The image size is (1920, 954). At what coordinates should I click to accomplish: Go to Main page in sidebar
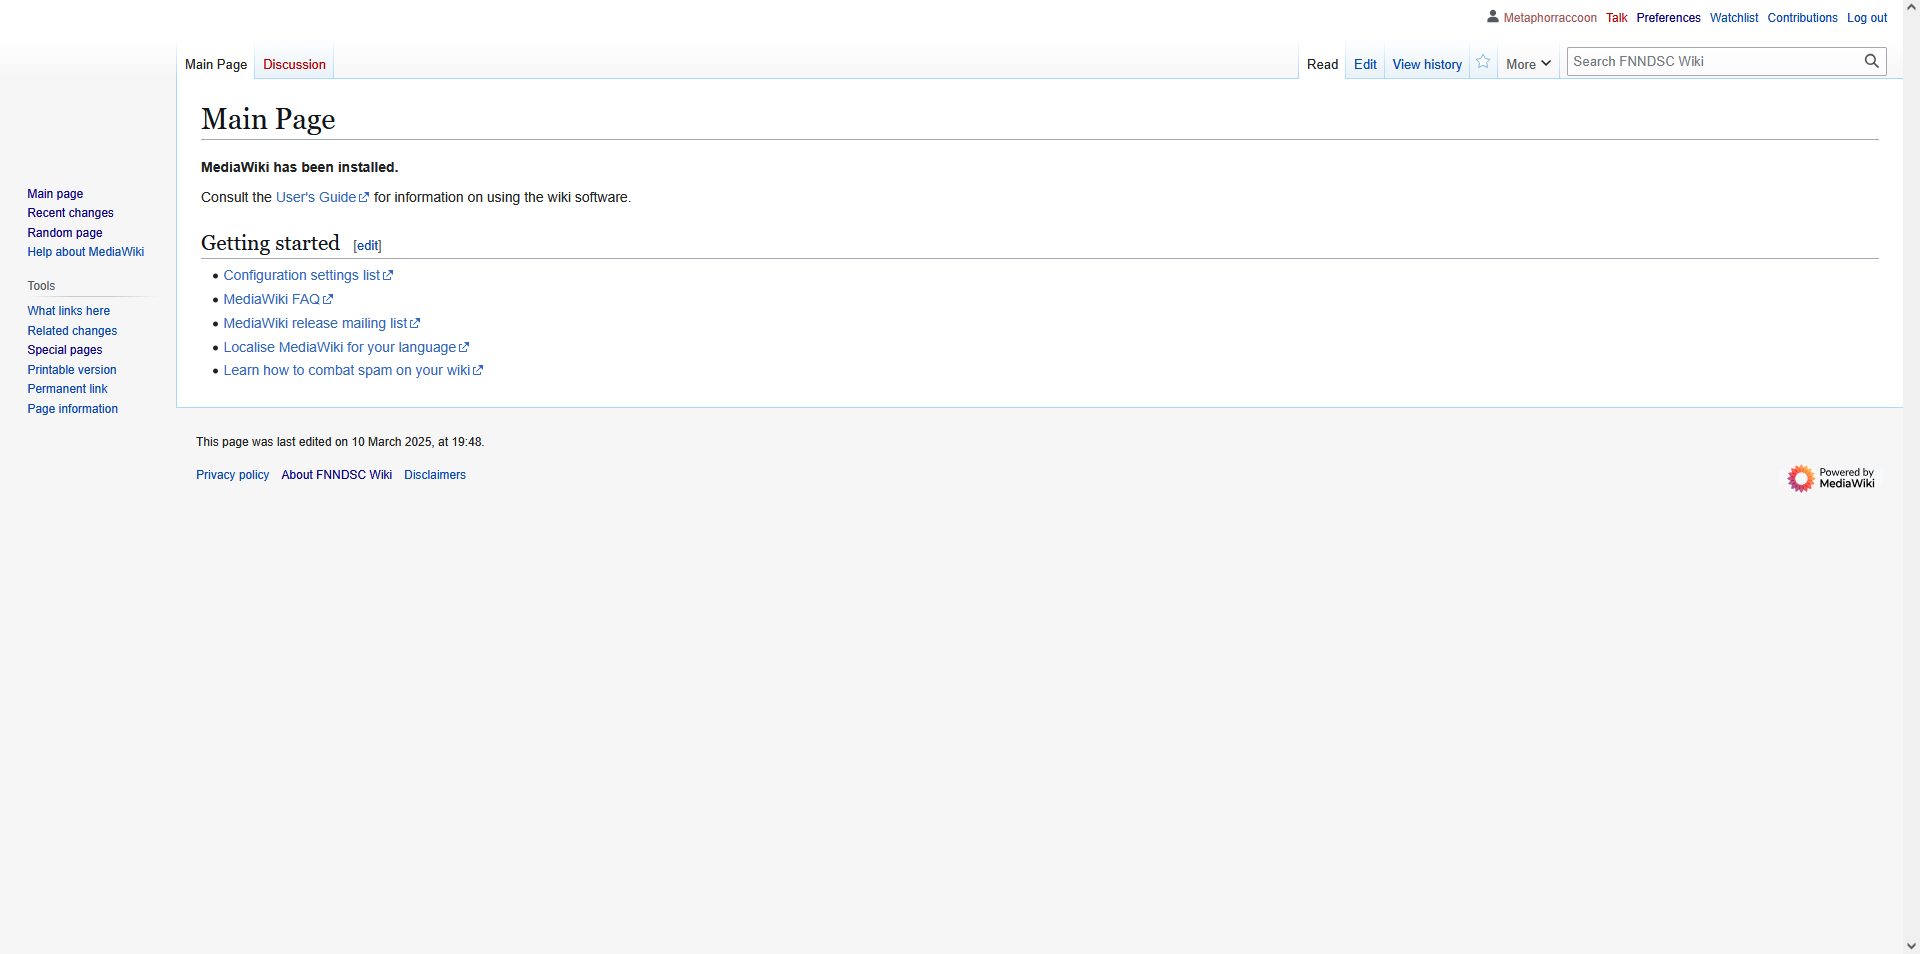tap(55, 194)
